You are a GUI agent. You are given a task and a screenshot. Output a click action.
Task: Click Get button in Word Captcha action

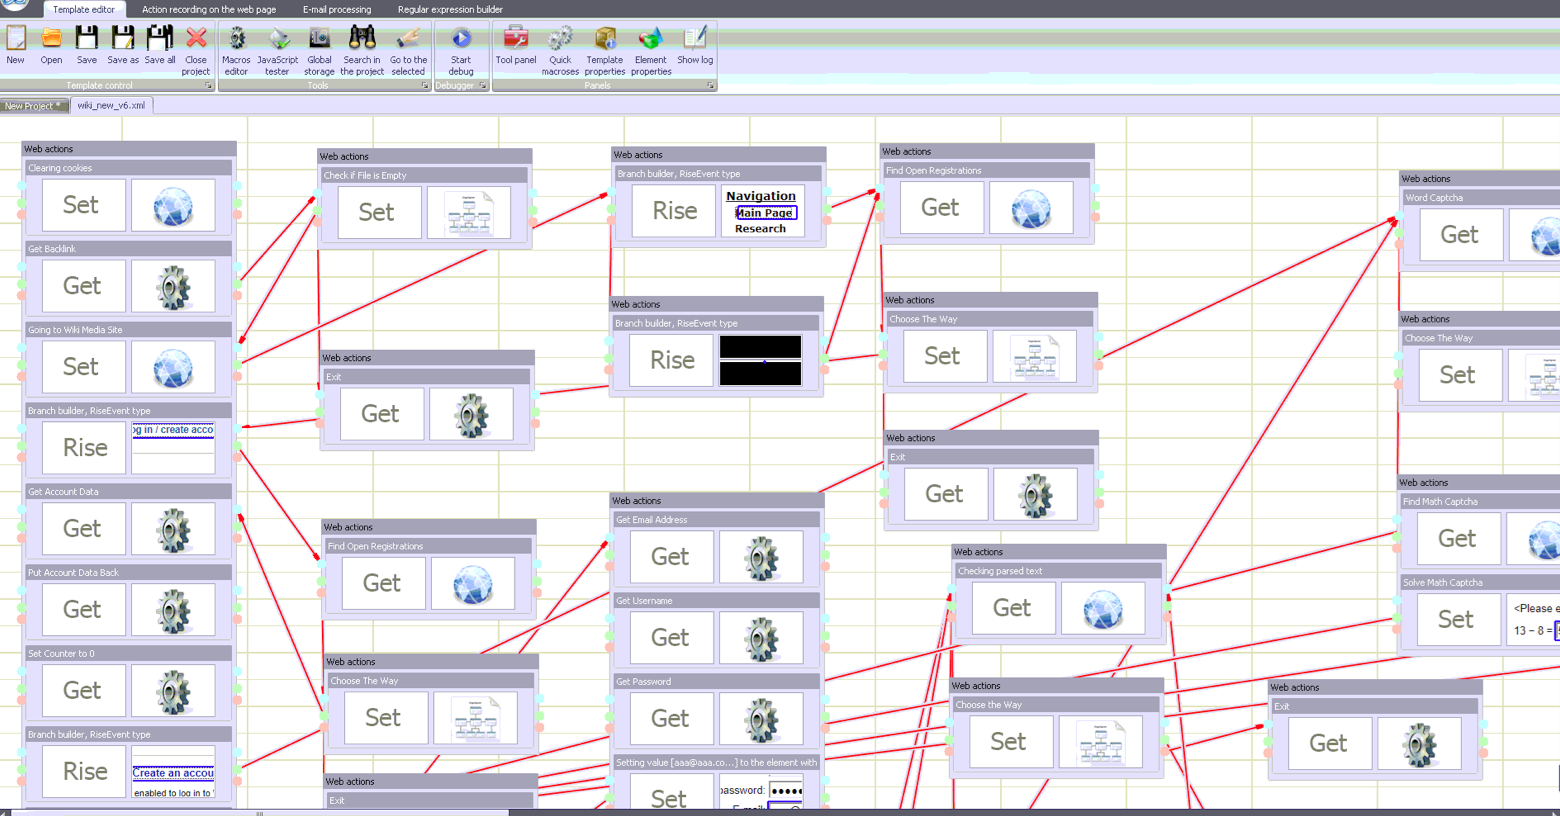click(x=1461, y=235)
